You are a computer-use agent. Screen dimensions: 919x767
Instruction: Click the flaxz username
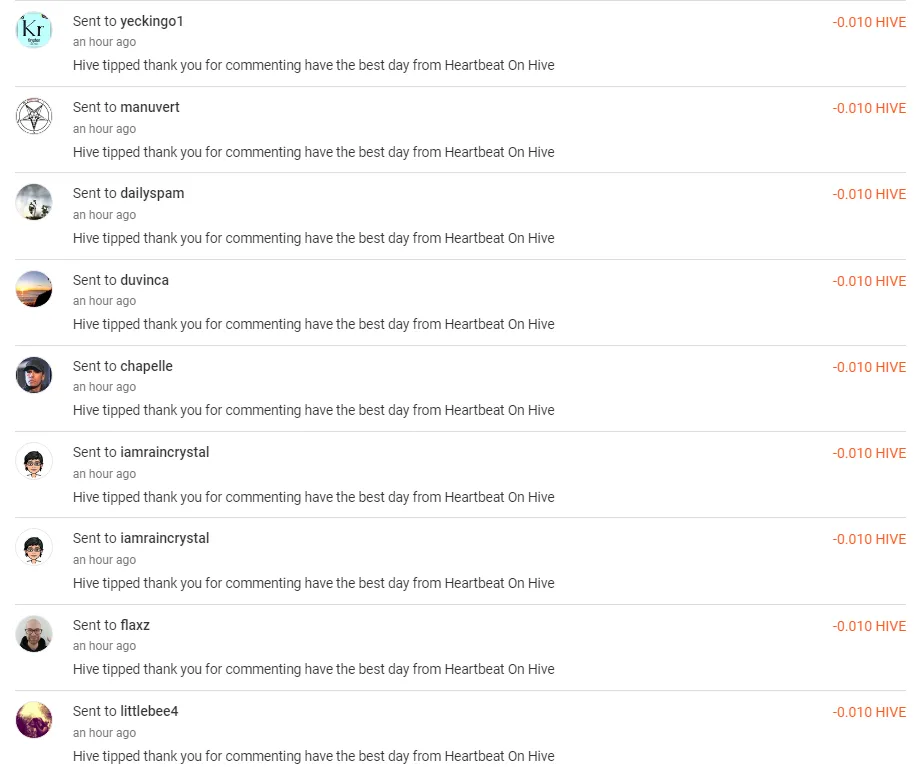click(x=135, y=625)
